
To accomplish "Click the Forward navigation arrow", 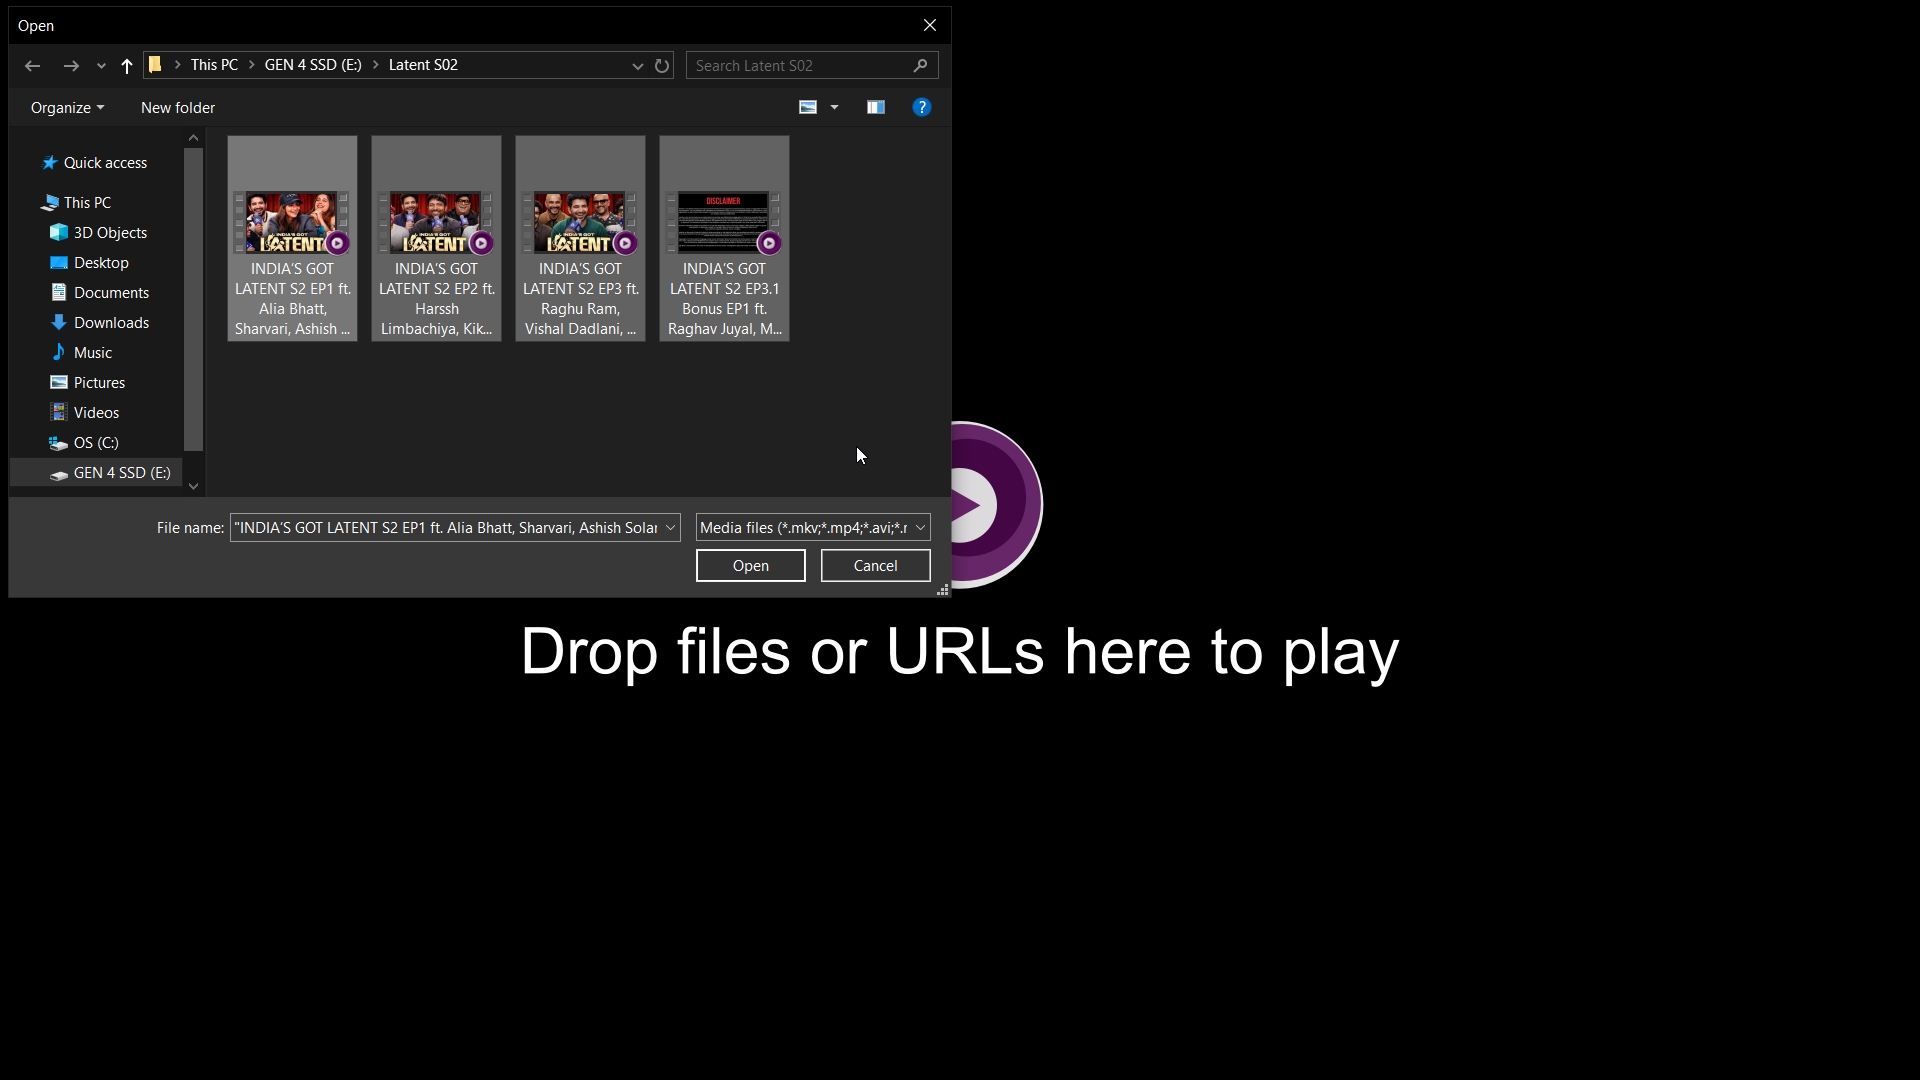I will (70, 66).
